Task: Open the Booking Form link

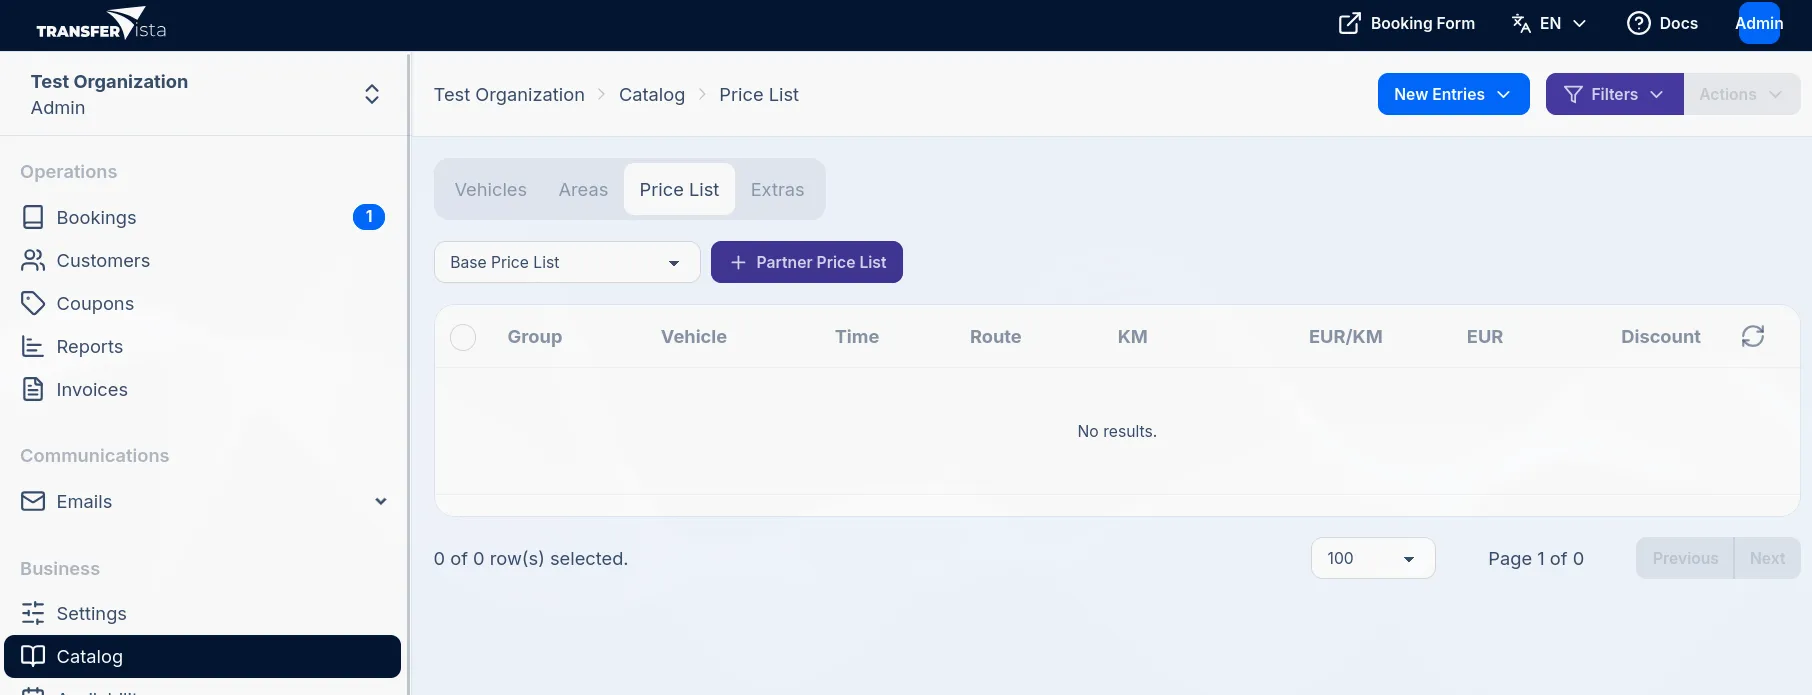Action: 1407,23
